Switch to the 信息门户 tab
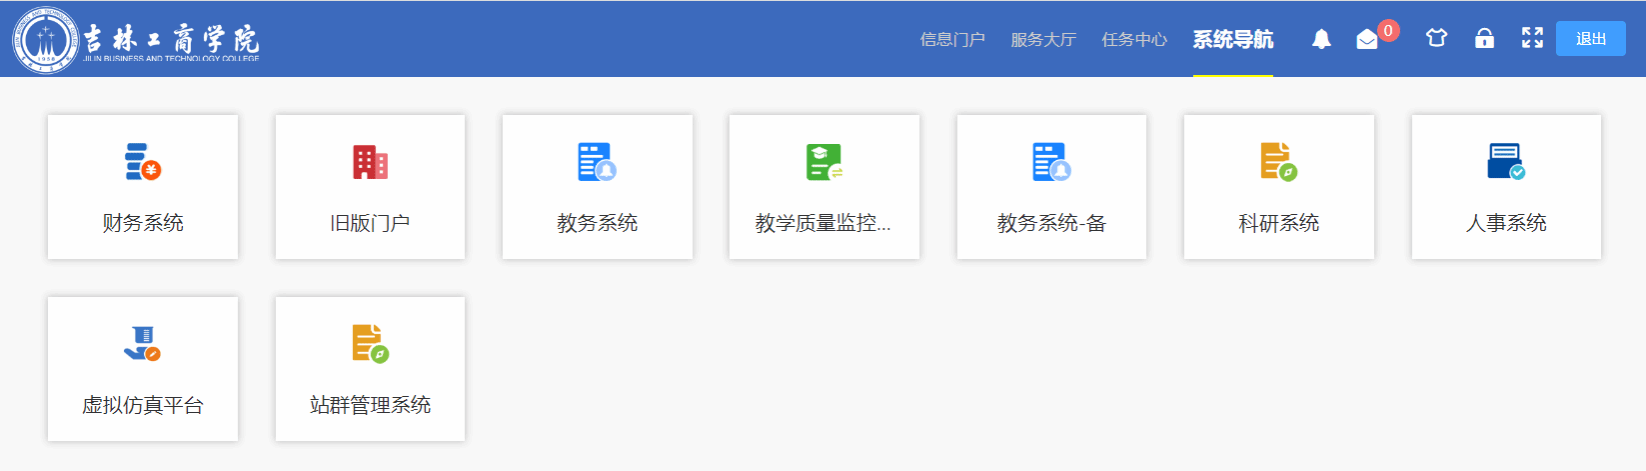The height and width of the screenshot is (471, 1646). tap(952, 39)
